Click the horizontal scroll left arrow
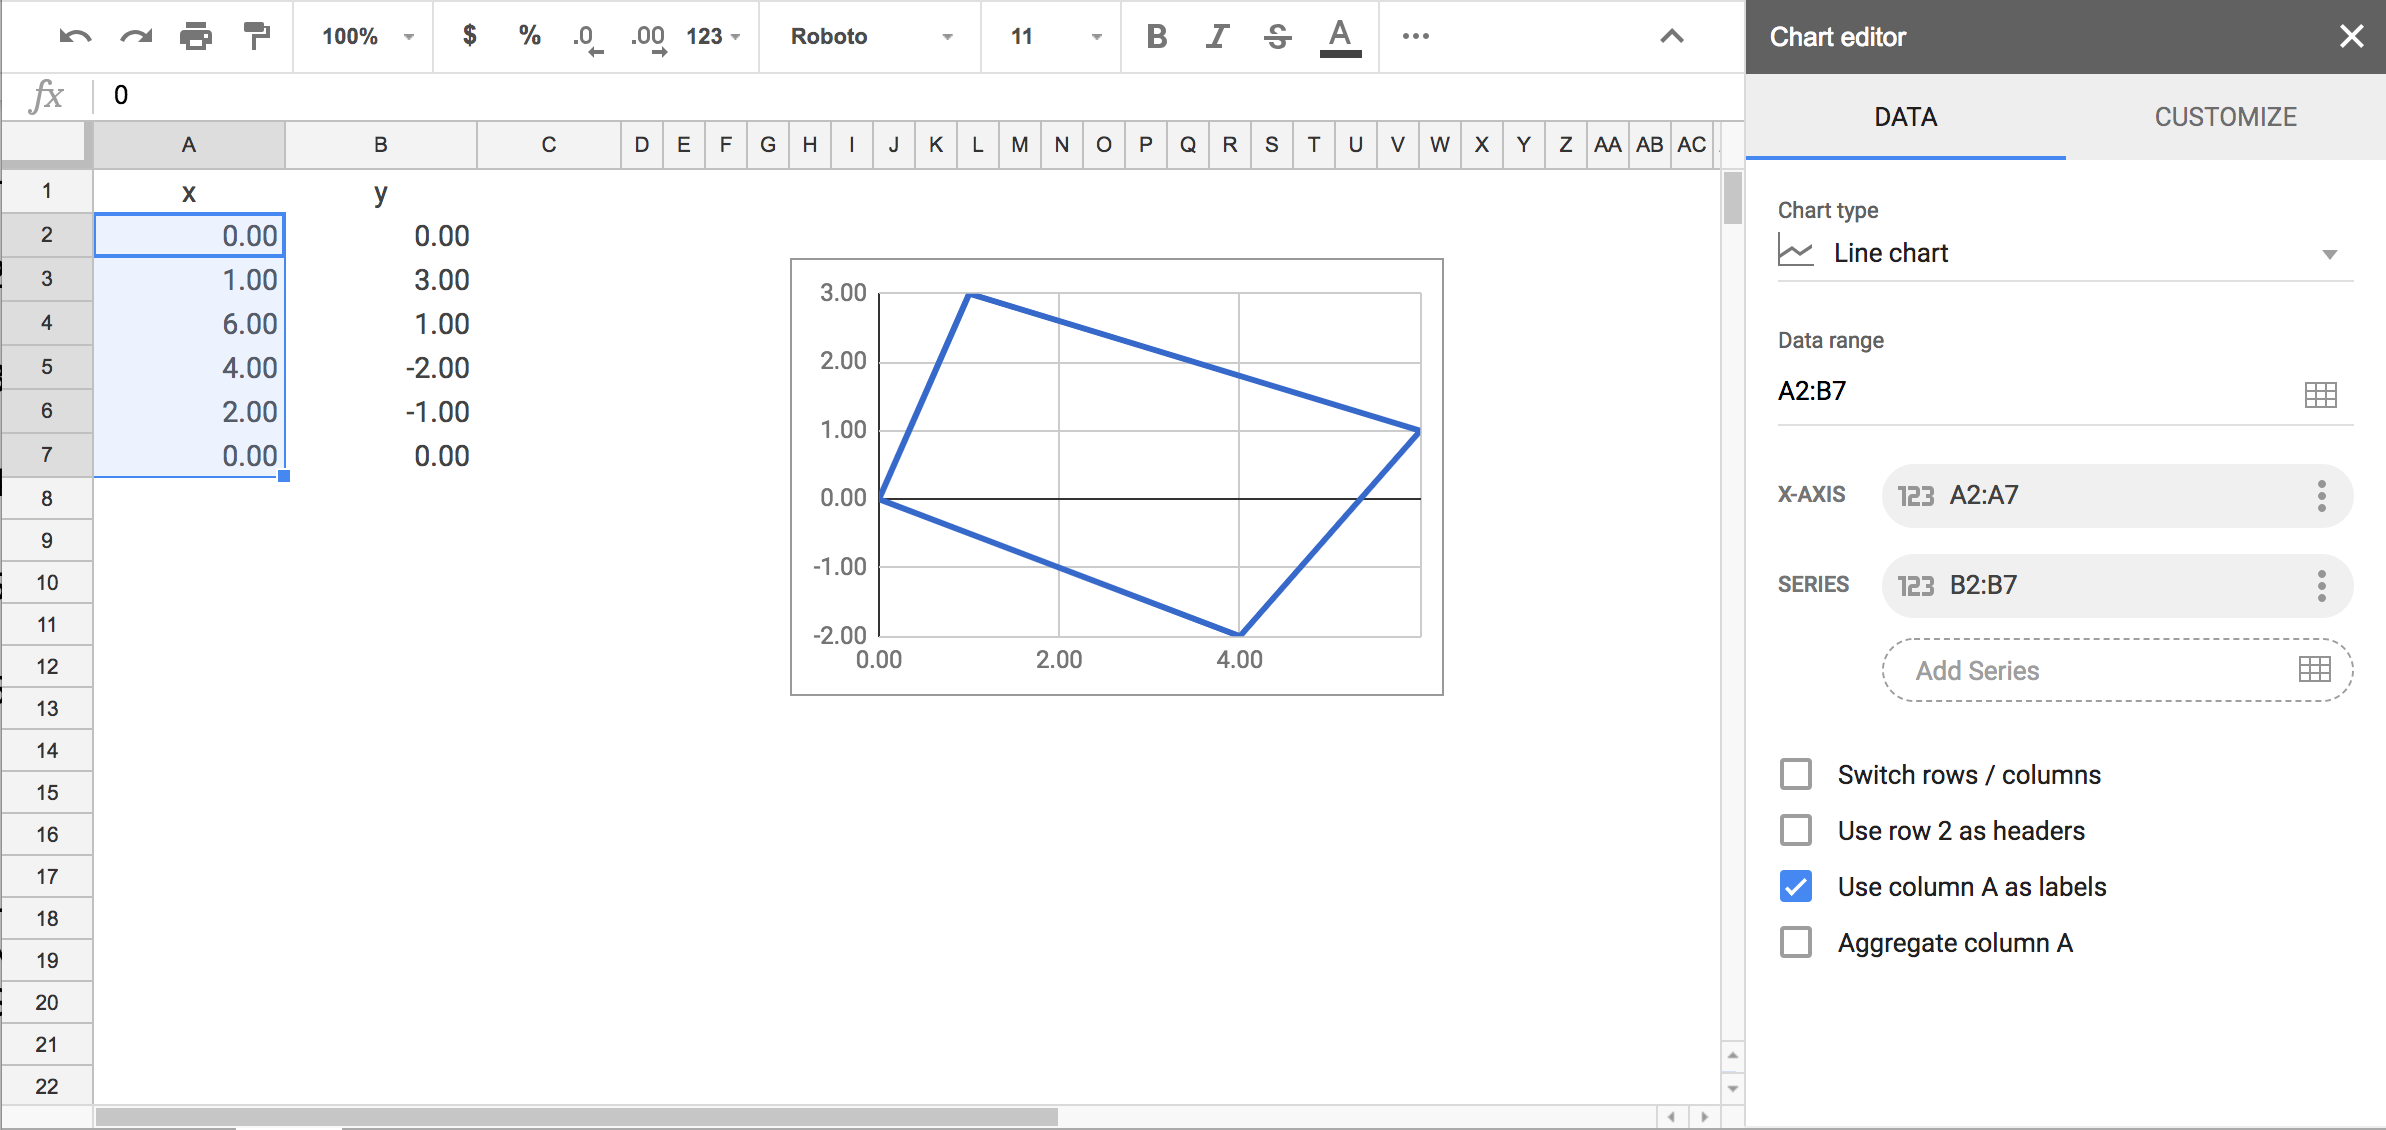This screenshot has width=2386, height=1130. (1671, 1116)
